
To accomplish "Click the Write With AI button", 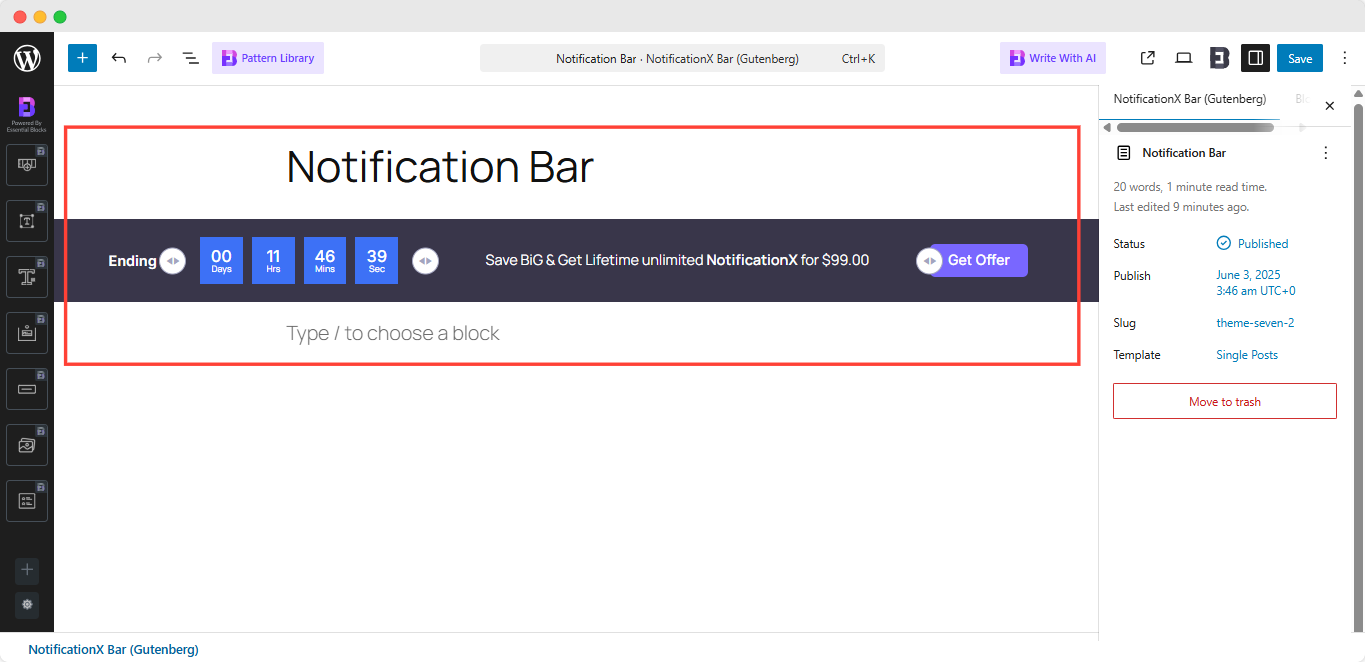I will (1053, 58).
